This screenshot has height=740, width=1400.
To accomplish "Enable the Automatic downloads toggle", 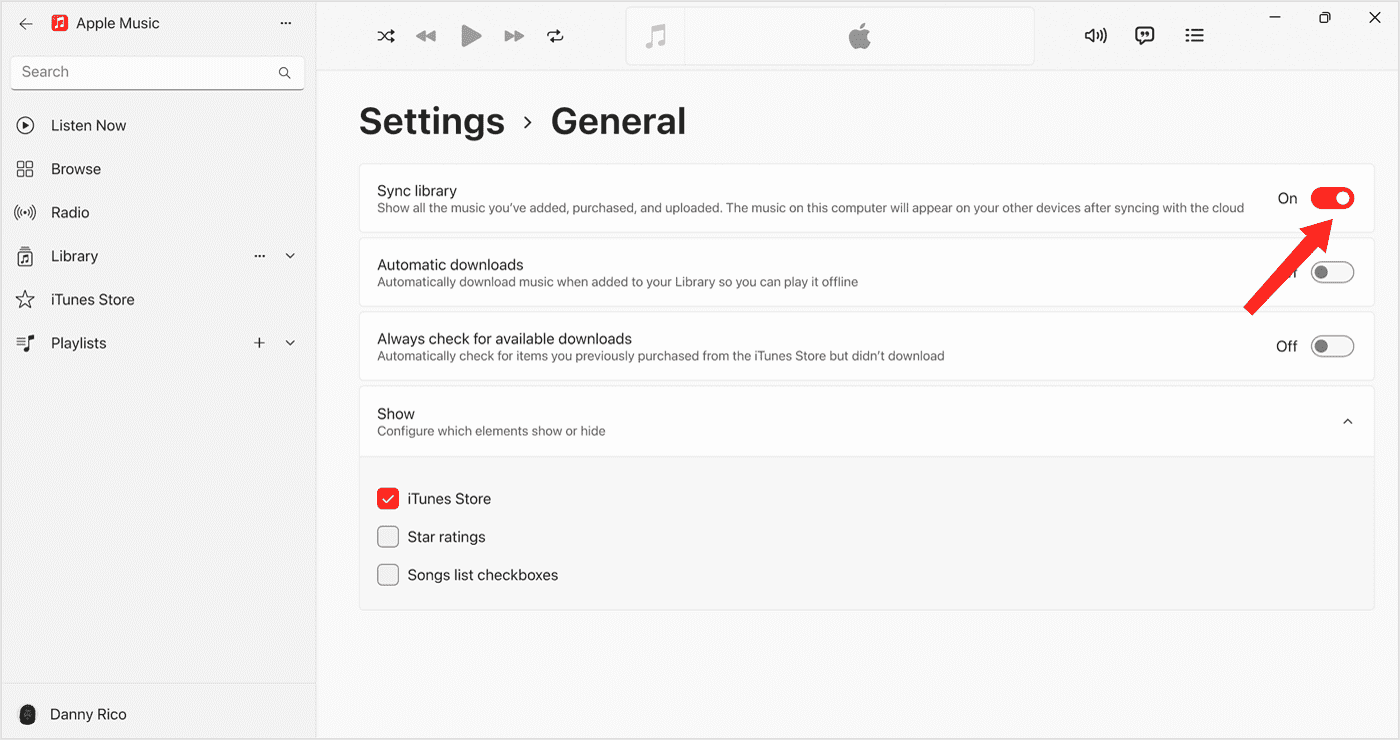I will 1332,272.
